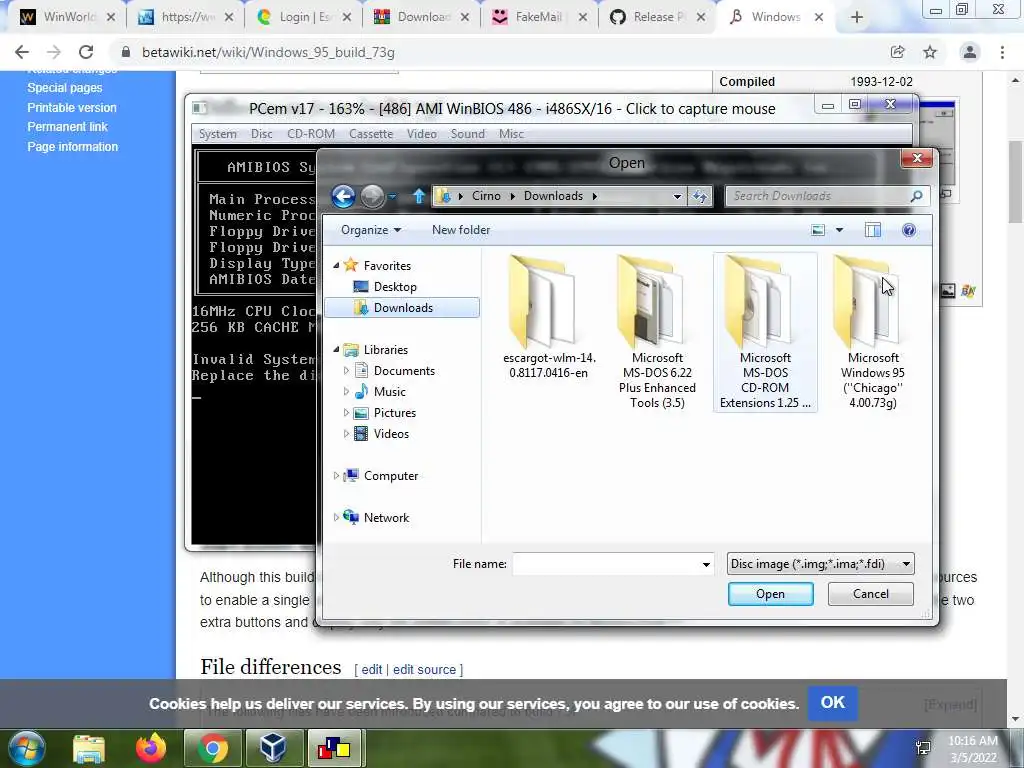Collapse the Favorites tree section

tap(336, 265)
